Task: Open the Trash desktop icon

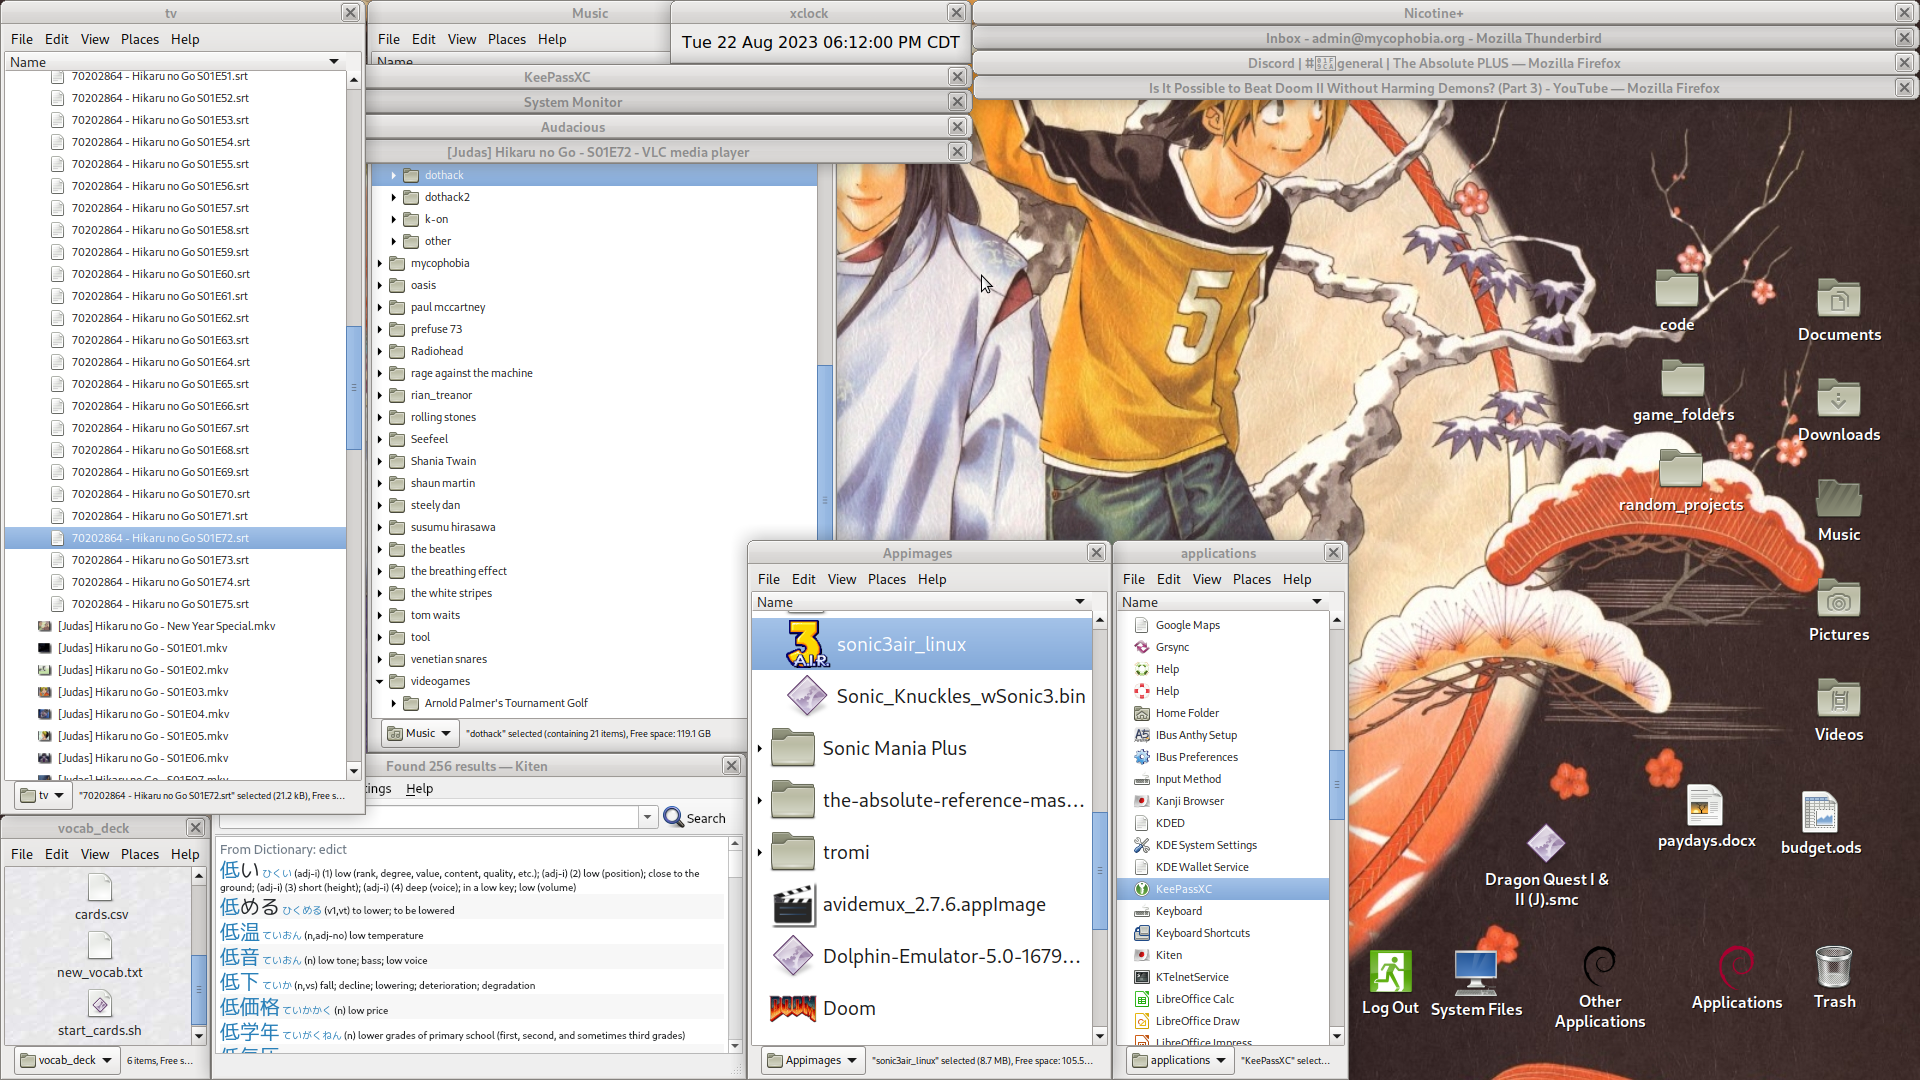Action: [x=1833, y=969]
